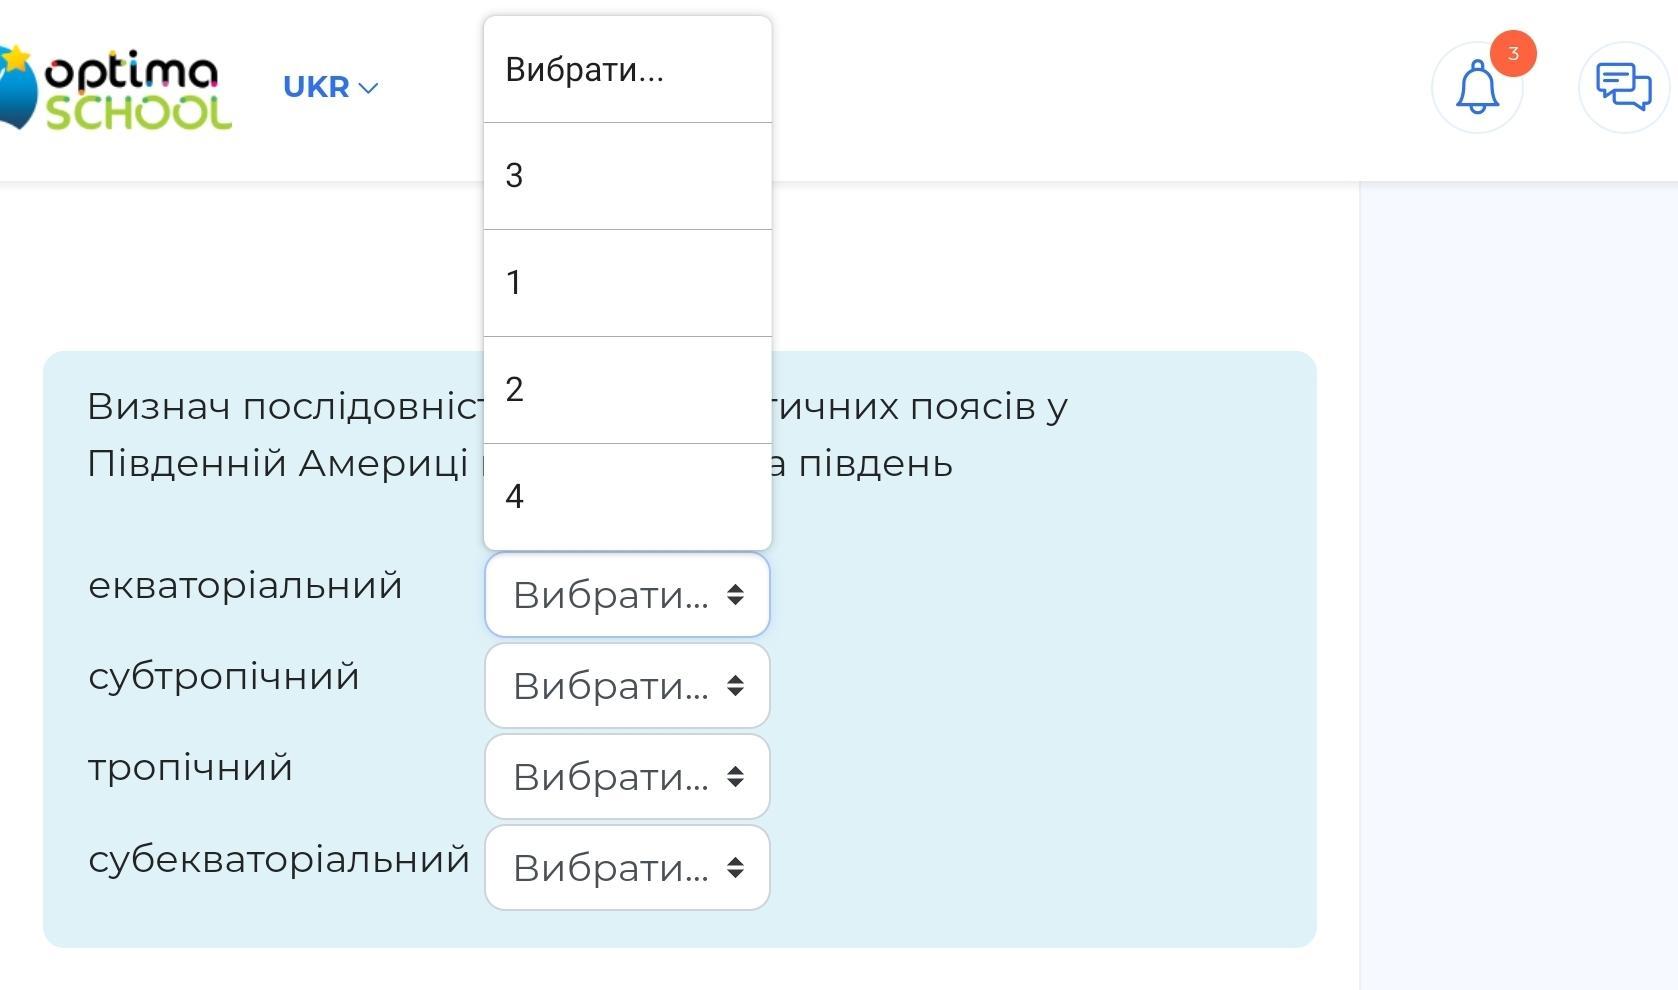
Task: Click the екваторіальний label text
Action: point(245,586)
